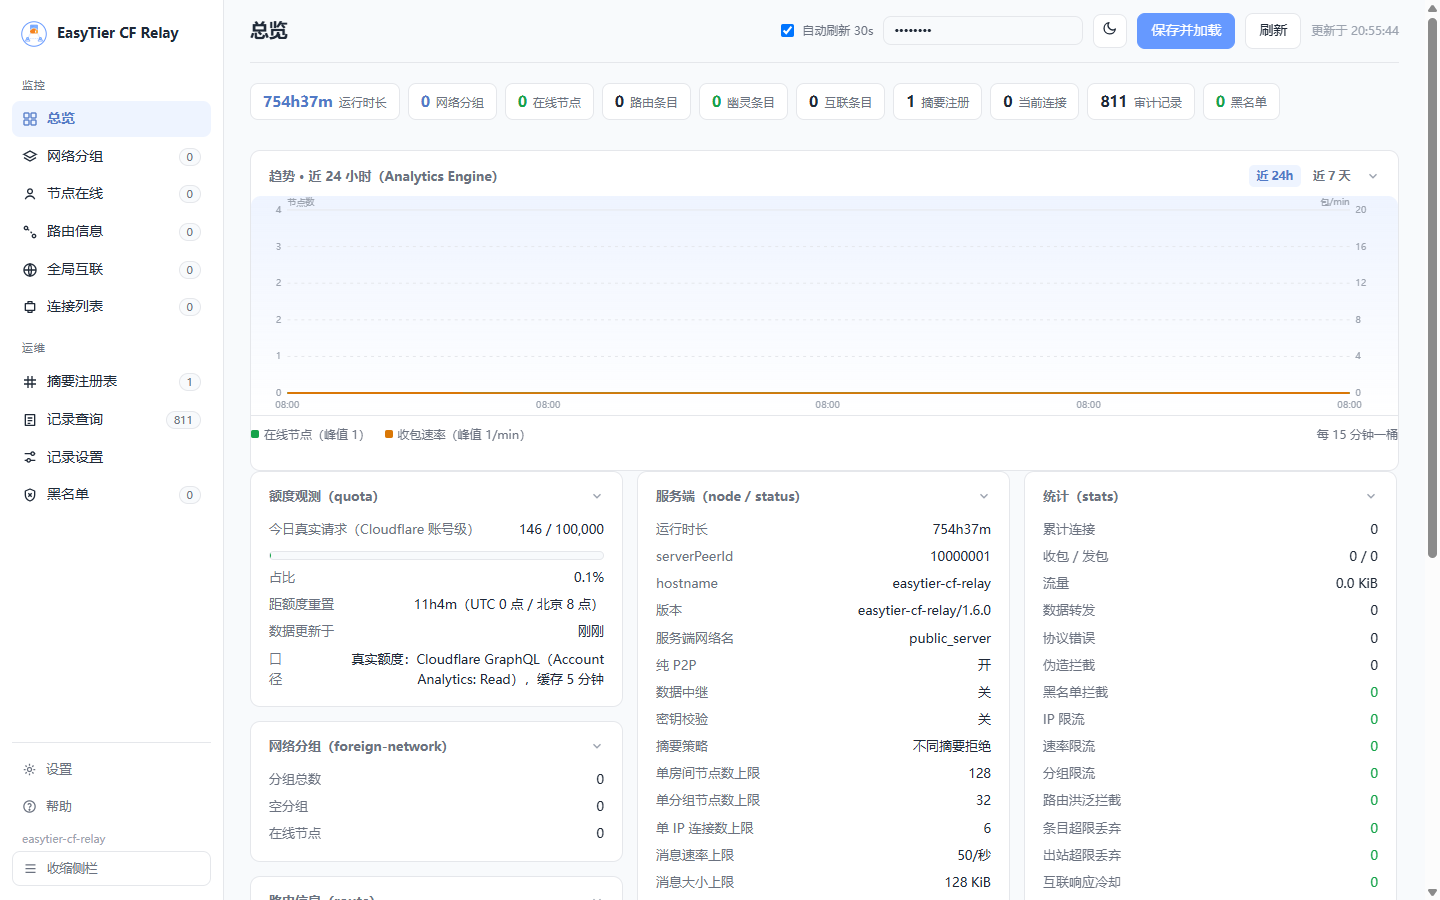This screenshot has height=900, width=1440.
Task: Focus the masked password input field
Action: coord(983,31)
